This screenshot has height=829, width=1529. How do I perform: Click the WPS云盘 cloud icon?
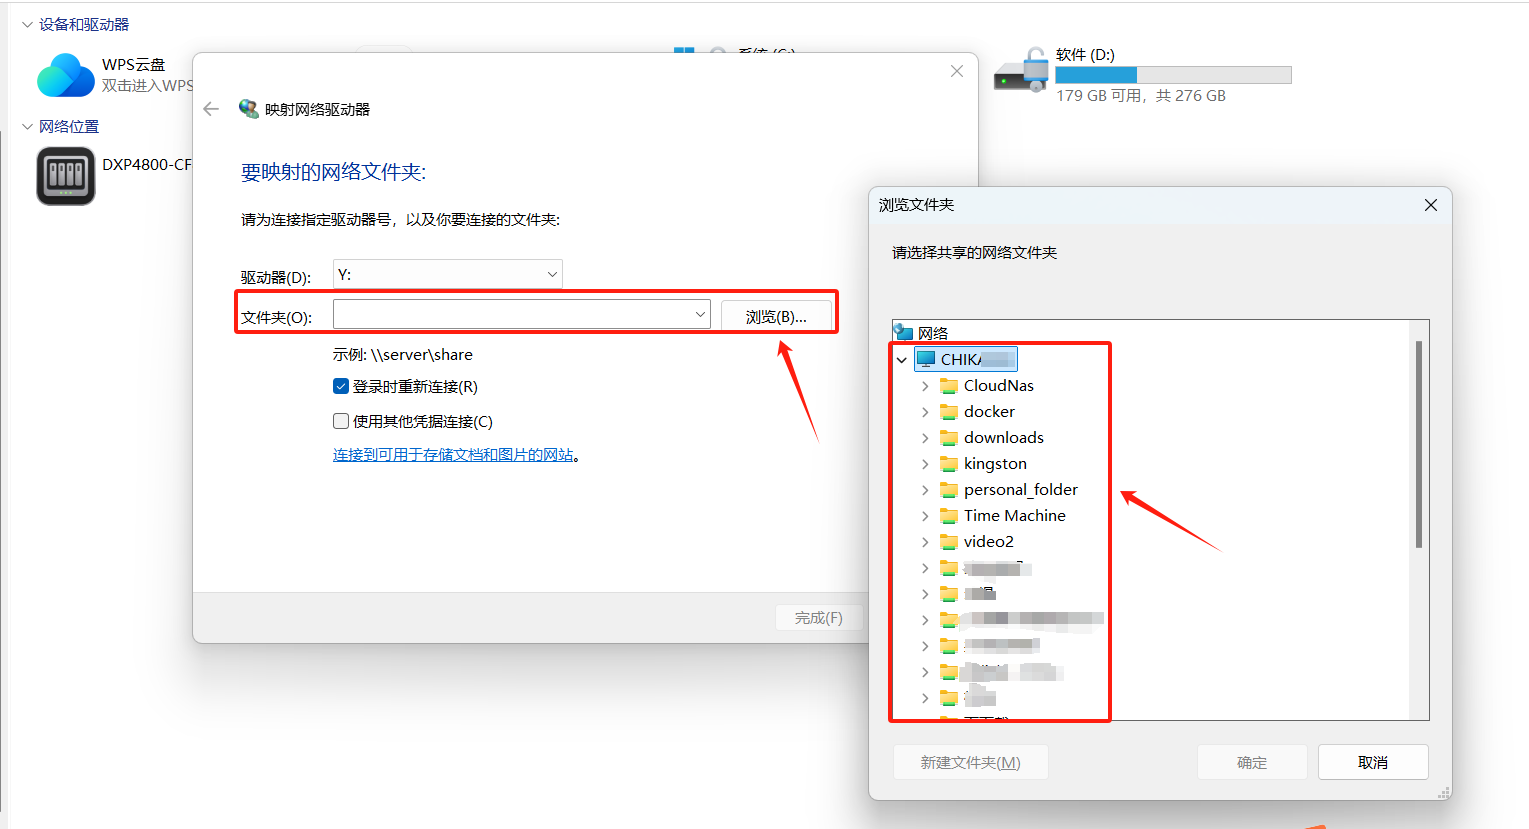pyautogui.click(x=66, y=75)
